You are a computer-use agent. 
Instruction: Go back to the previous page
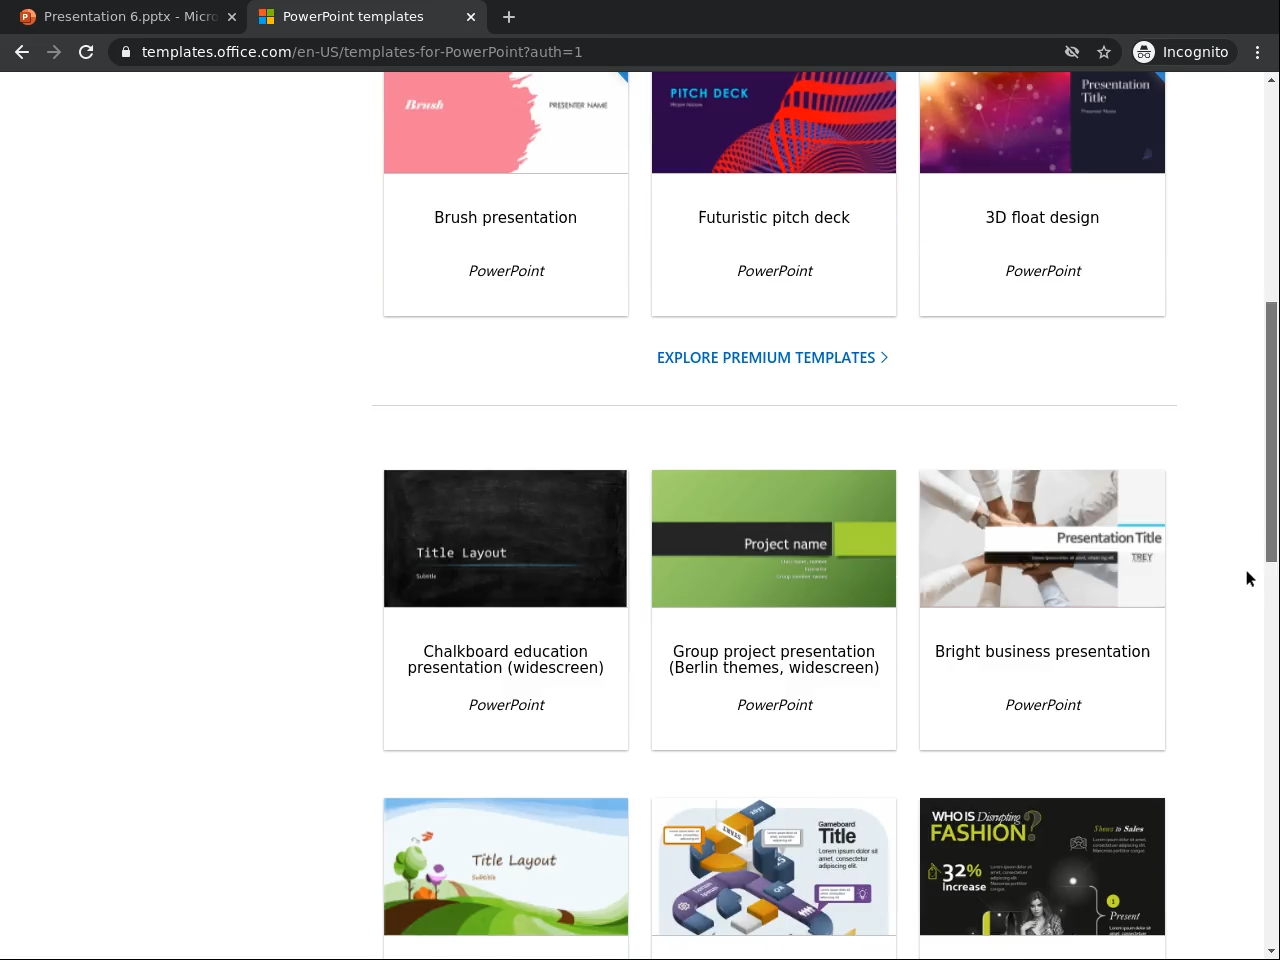22,52
